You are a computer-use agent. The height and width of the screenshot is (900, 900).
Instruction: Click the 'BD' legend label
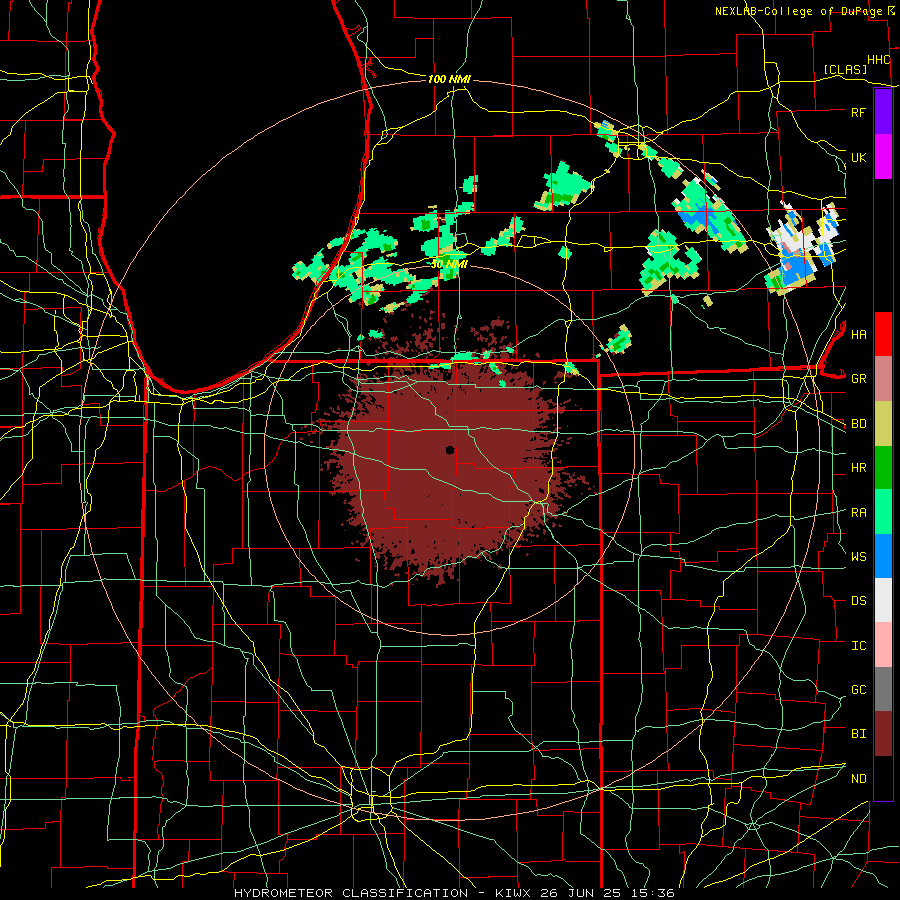coord(859,424)
